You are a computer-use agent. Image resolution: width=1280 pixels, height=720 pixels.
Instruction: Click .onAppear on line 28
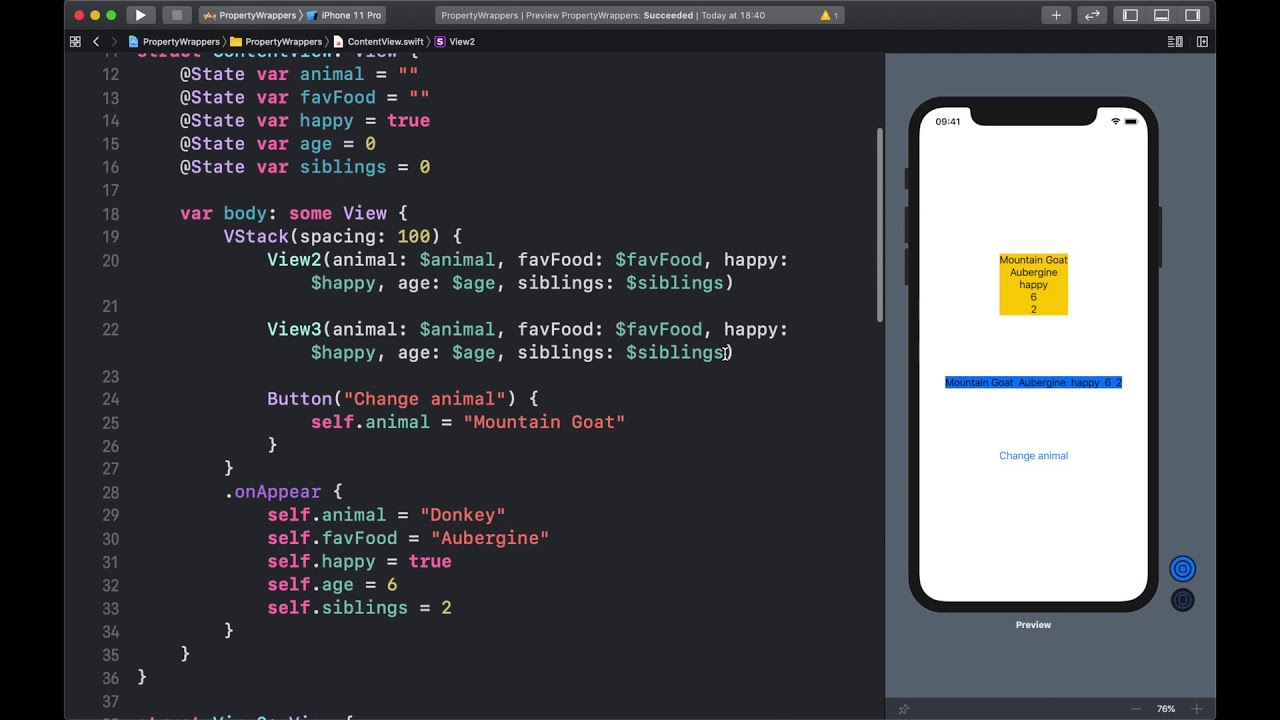(x=273, y=492)
